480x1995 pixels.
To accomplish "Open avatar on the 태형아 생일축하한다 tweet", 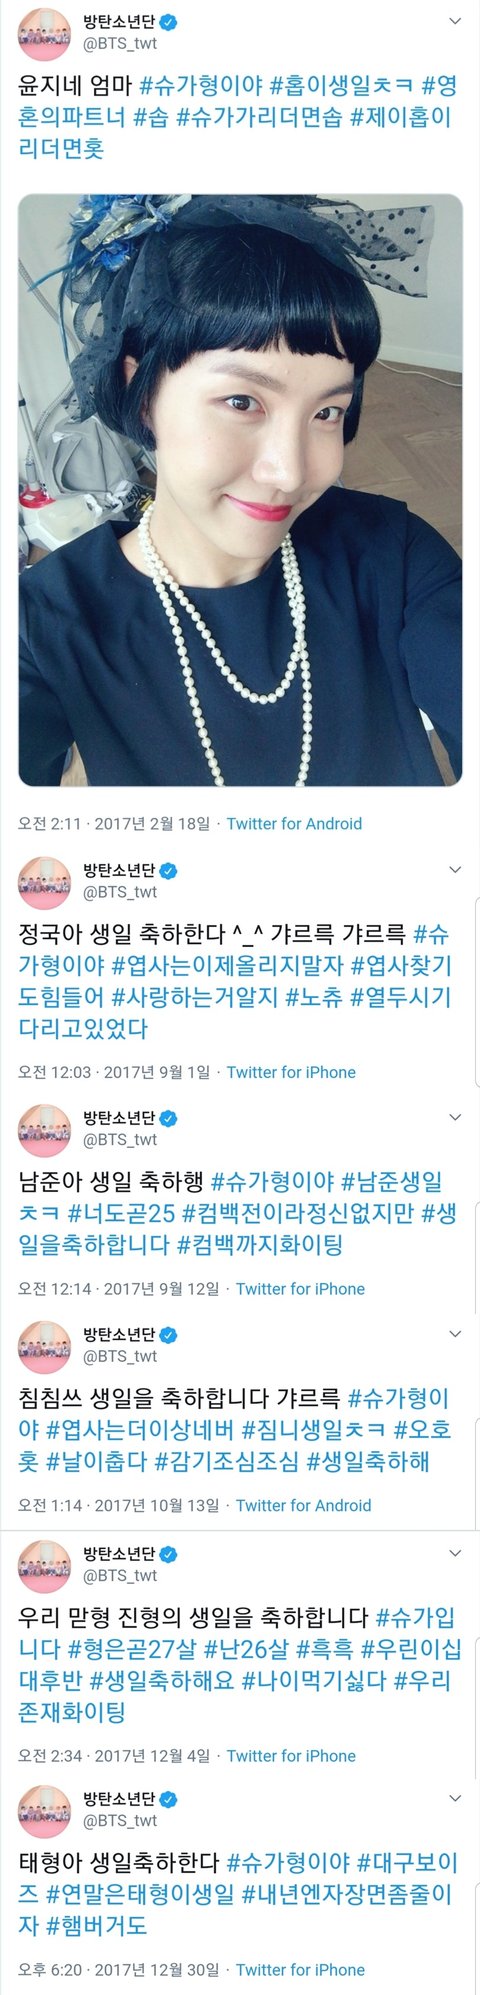I will click(x=45, y=1811).
